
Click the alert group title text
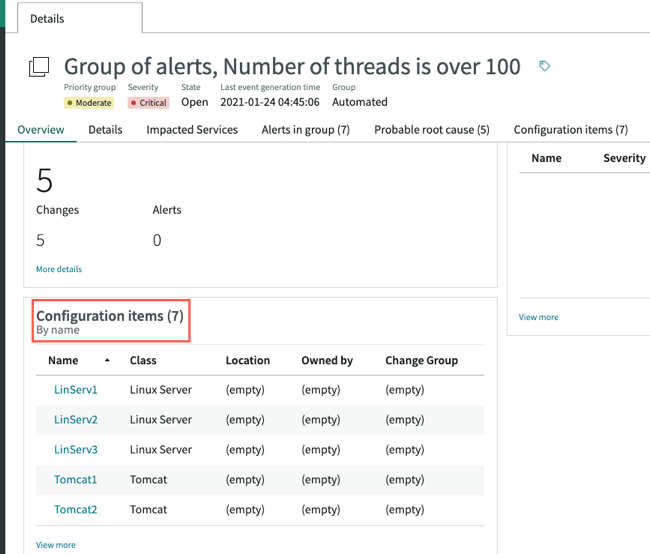(x=292, y=66)
